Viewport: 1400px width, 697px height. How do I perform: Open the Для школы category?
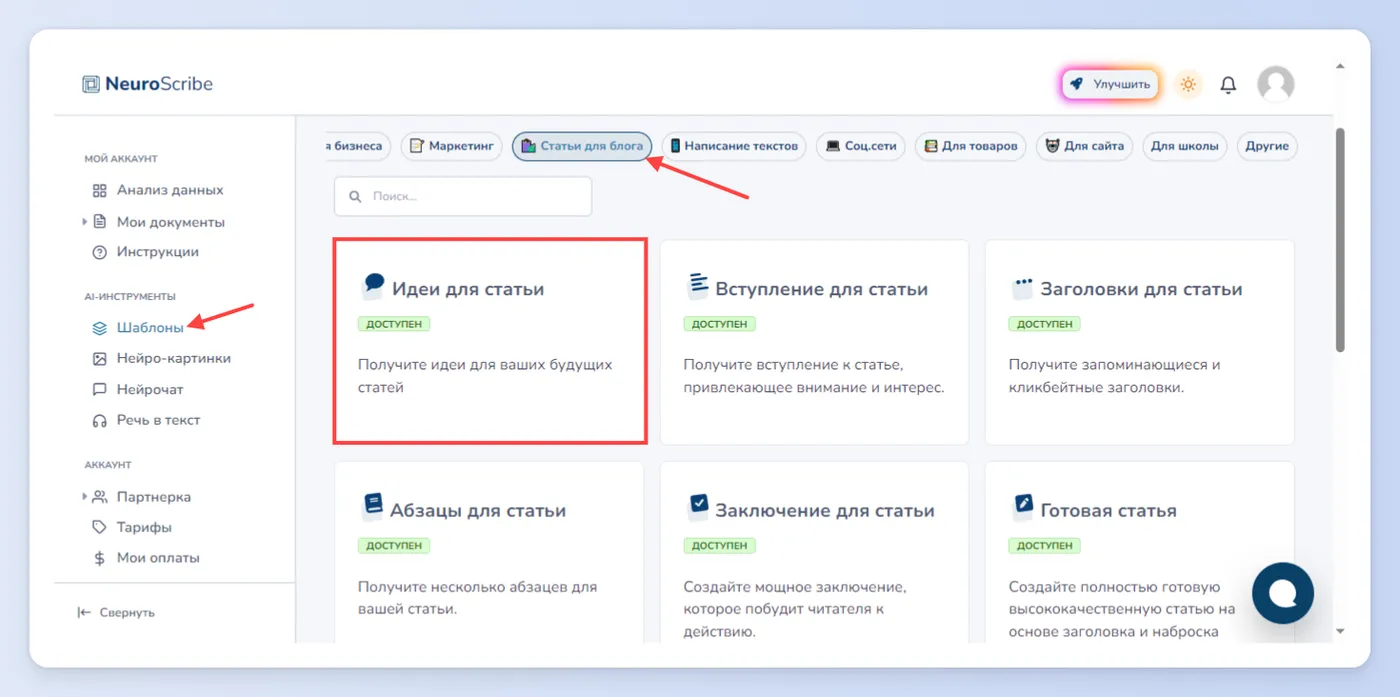[1185, 146]
